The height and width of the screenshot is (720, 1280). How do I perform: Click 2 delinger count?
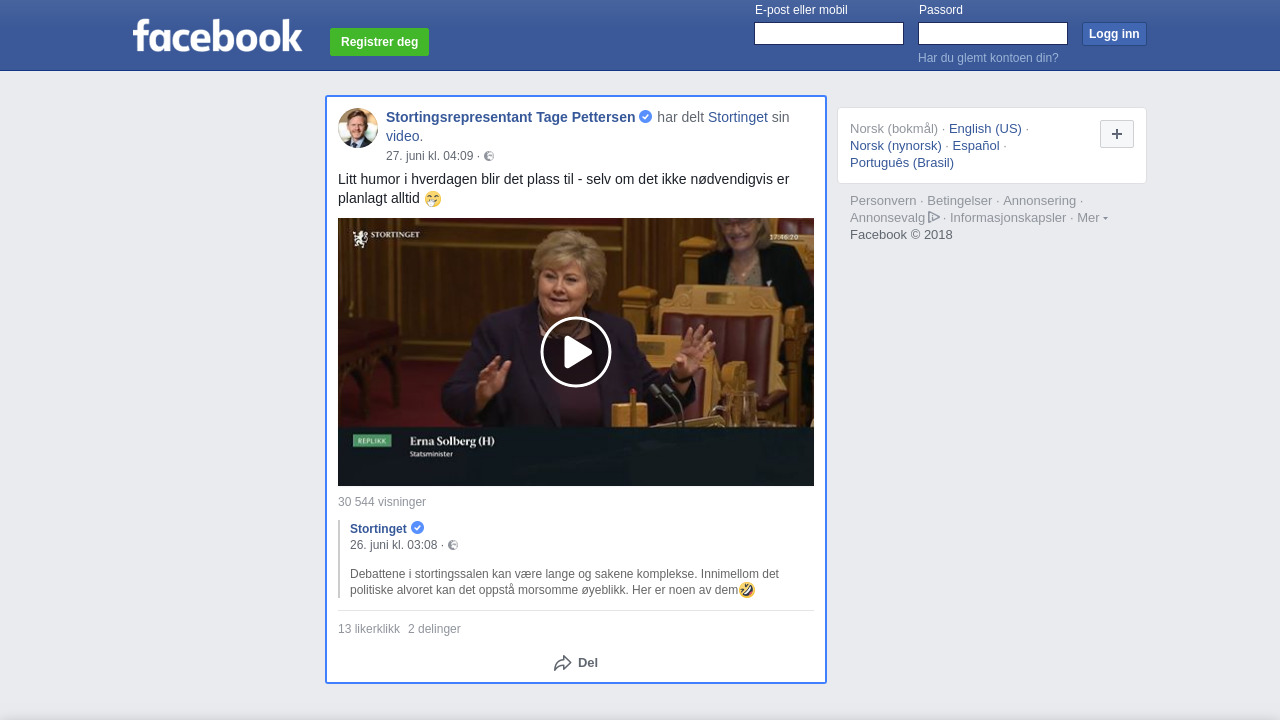click(x=434, y=629)
